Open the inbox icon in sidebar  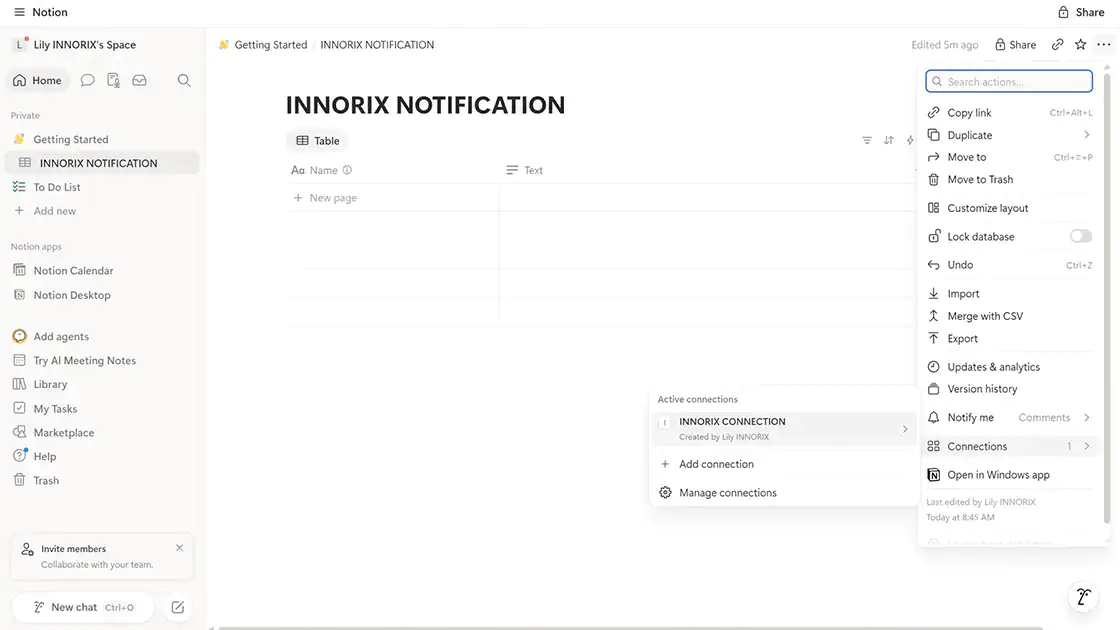tap(139, 80)
